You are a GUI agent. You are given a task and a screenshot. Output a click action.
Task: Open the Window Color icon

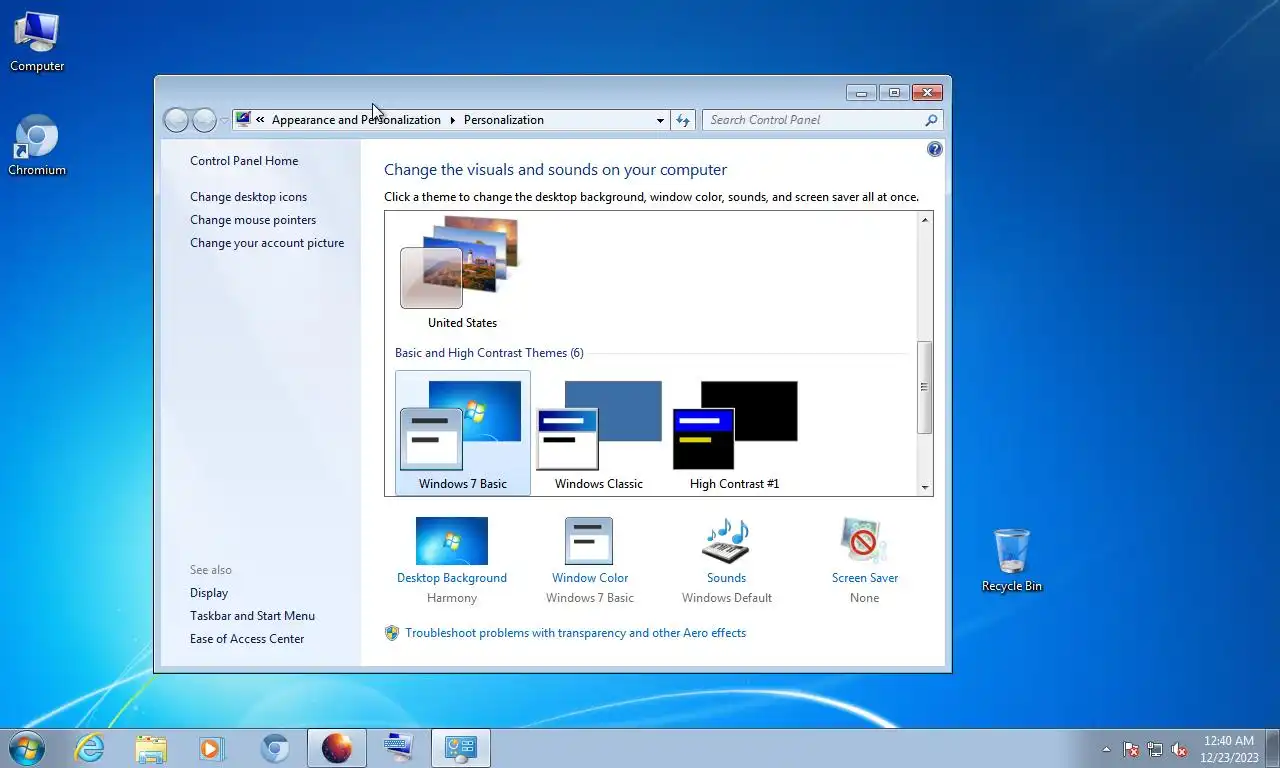click(x=589, y=541)
